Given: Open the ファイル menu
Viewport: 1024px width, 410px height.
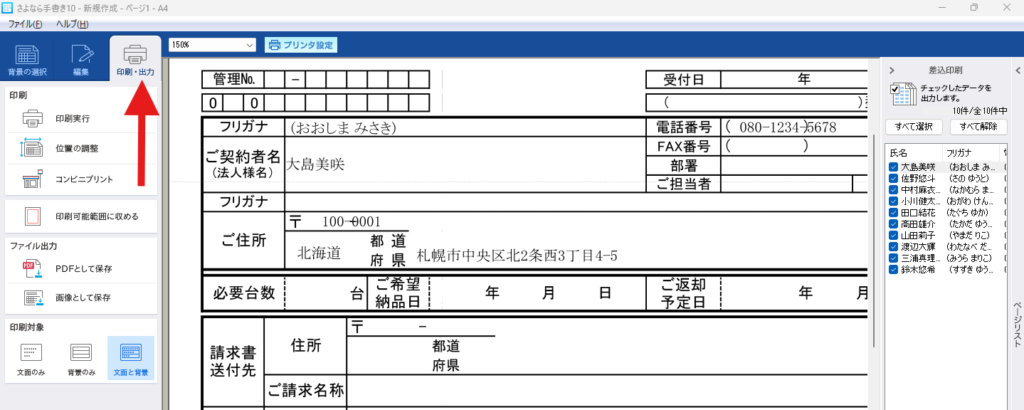Looking at the screenshot, I should pyautogui.click(x=25, y=23).
